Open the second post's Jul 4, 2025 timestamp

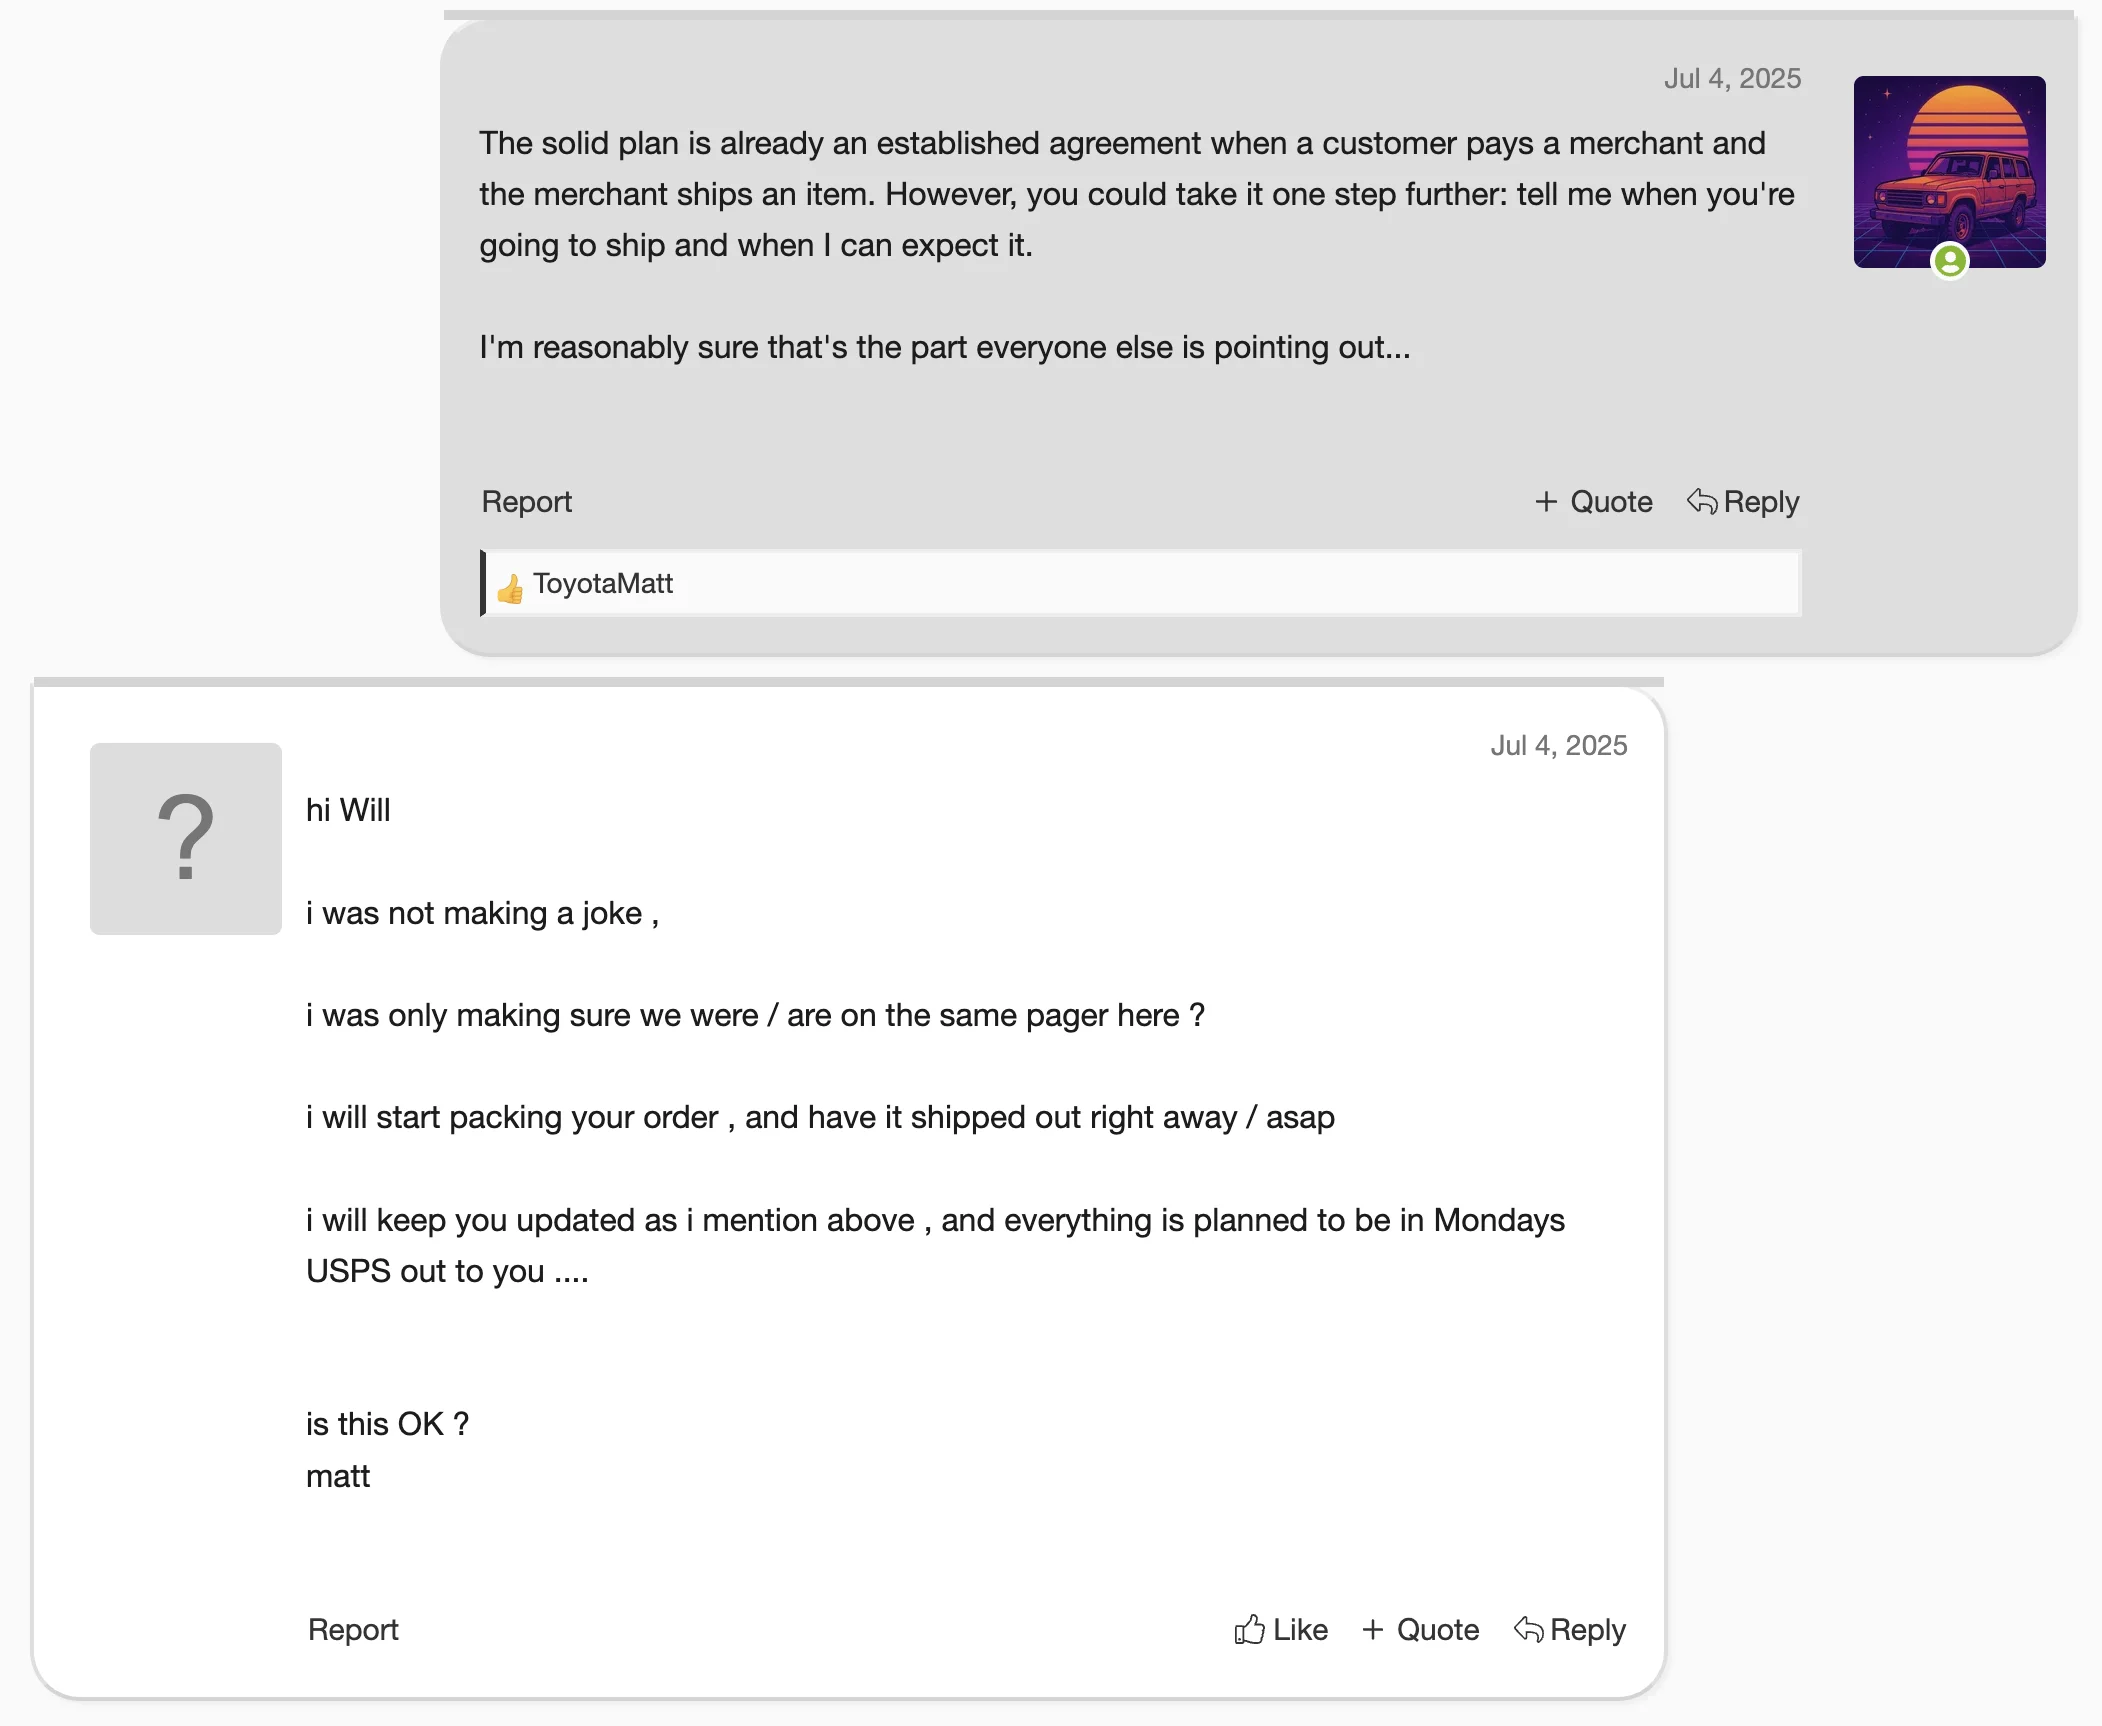click(x=1558, y=745)
